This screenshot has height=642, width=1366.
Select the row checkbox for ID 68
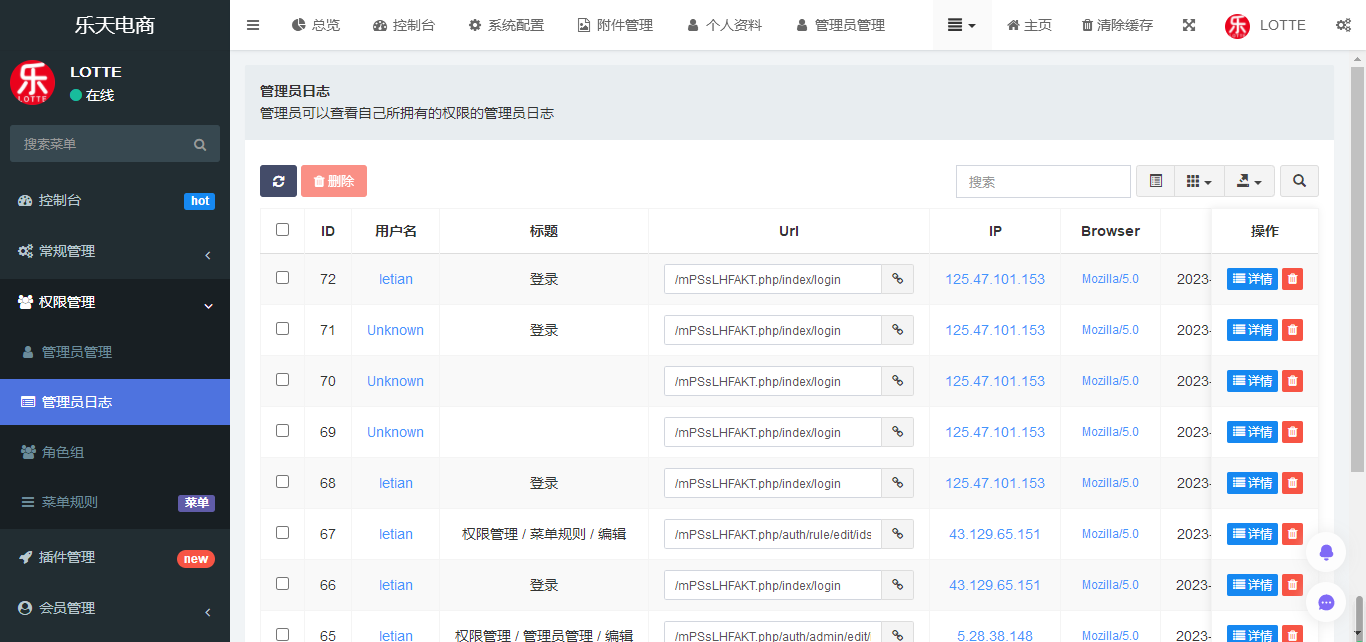[282, 482]
